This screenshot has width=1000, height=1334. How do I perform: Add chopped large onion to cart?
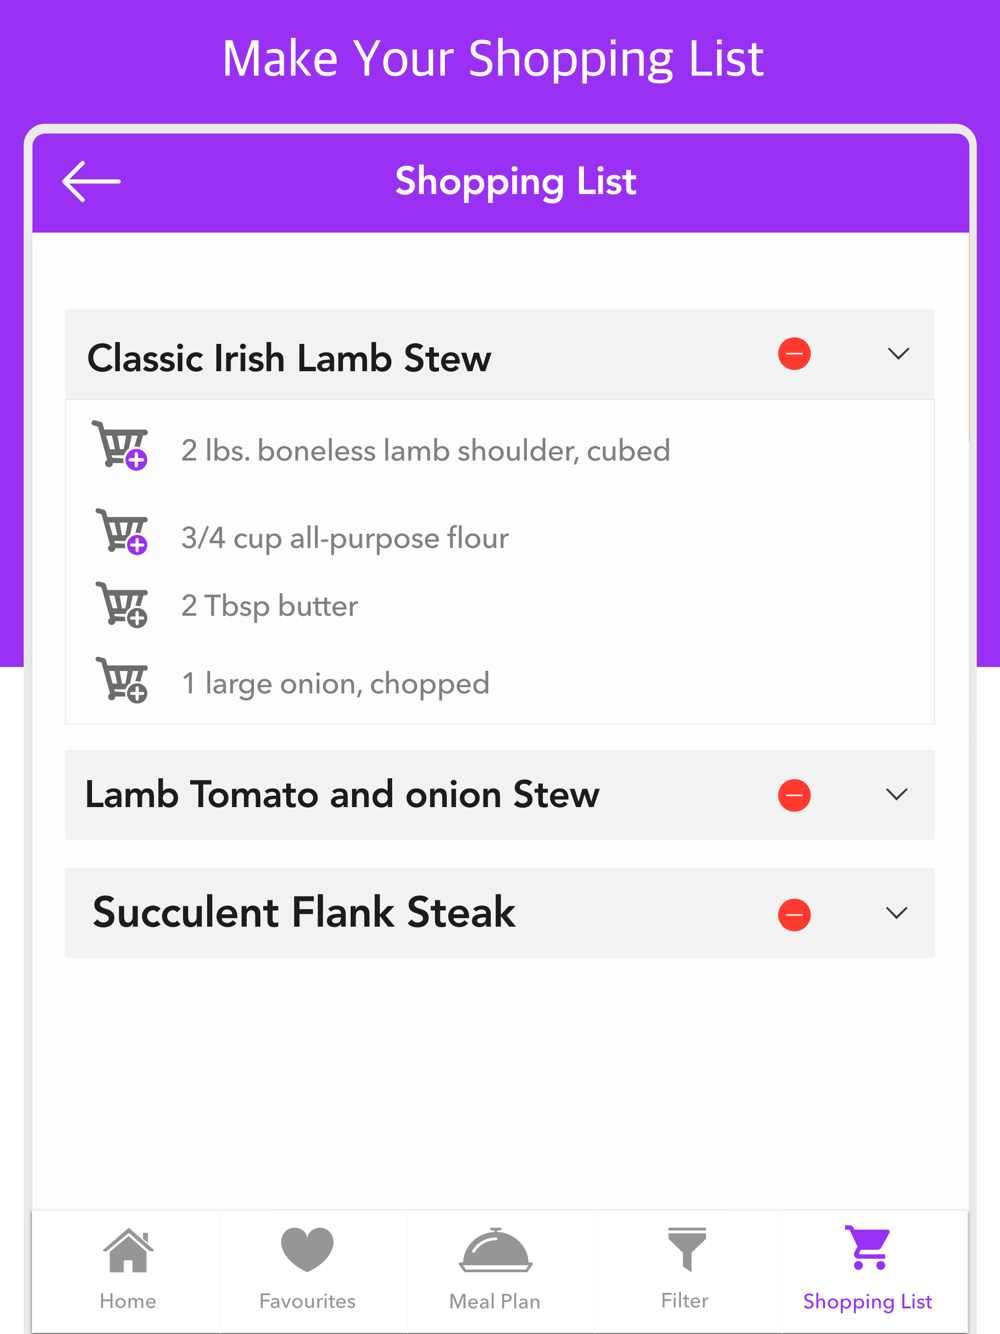pos(122,680)
